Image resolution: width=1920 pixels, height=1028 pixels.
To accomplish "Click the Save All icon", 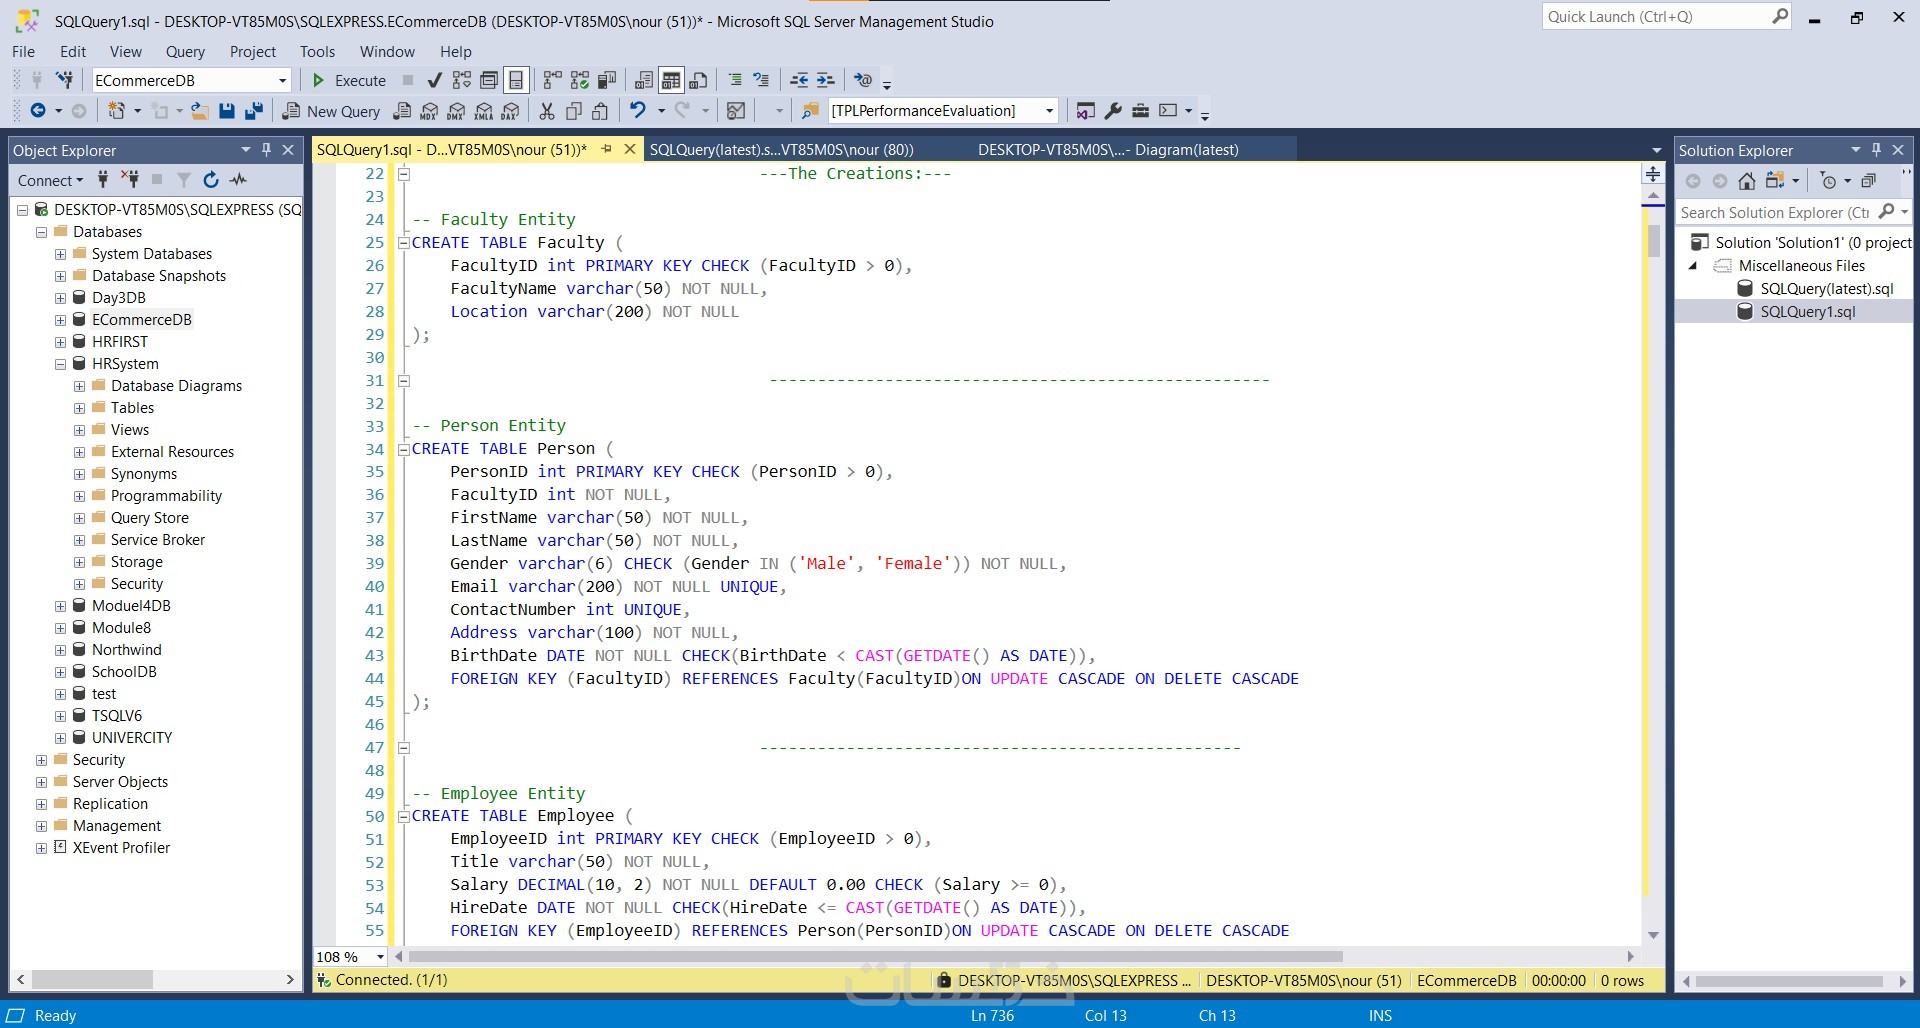I will tap(254, 111).
